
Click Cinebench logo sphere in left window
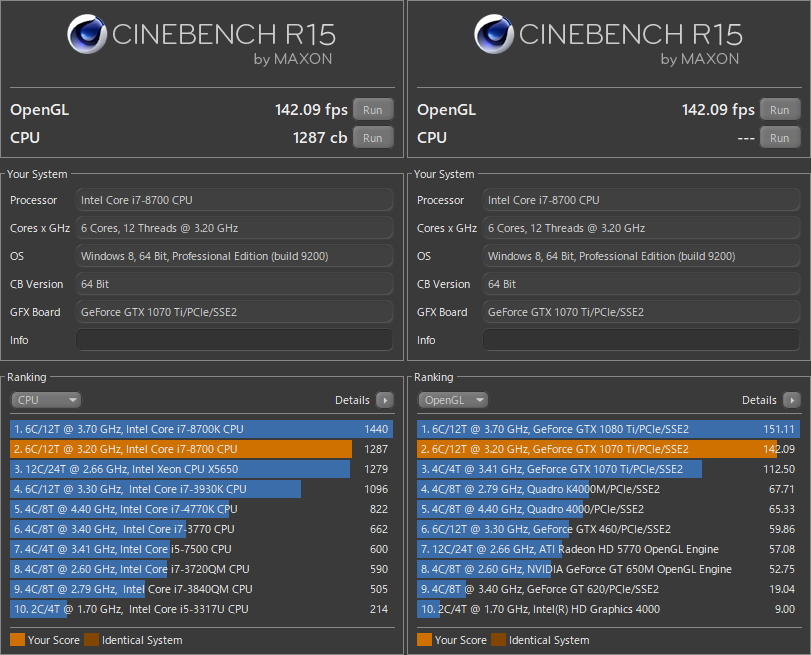(87, 34)
